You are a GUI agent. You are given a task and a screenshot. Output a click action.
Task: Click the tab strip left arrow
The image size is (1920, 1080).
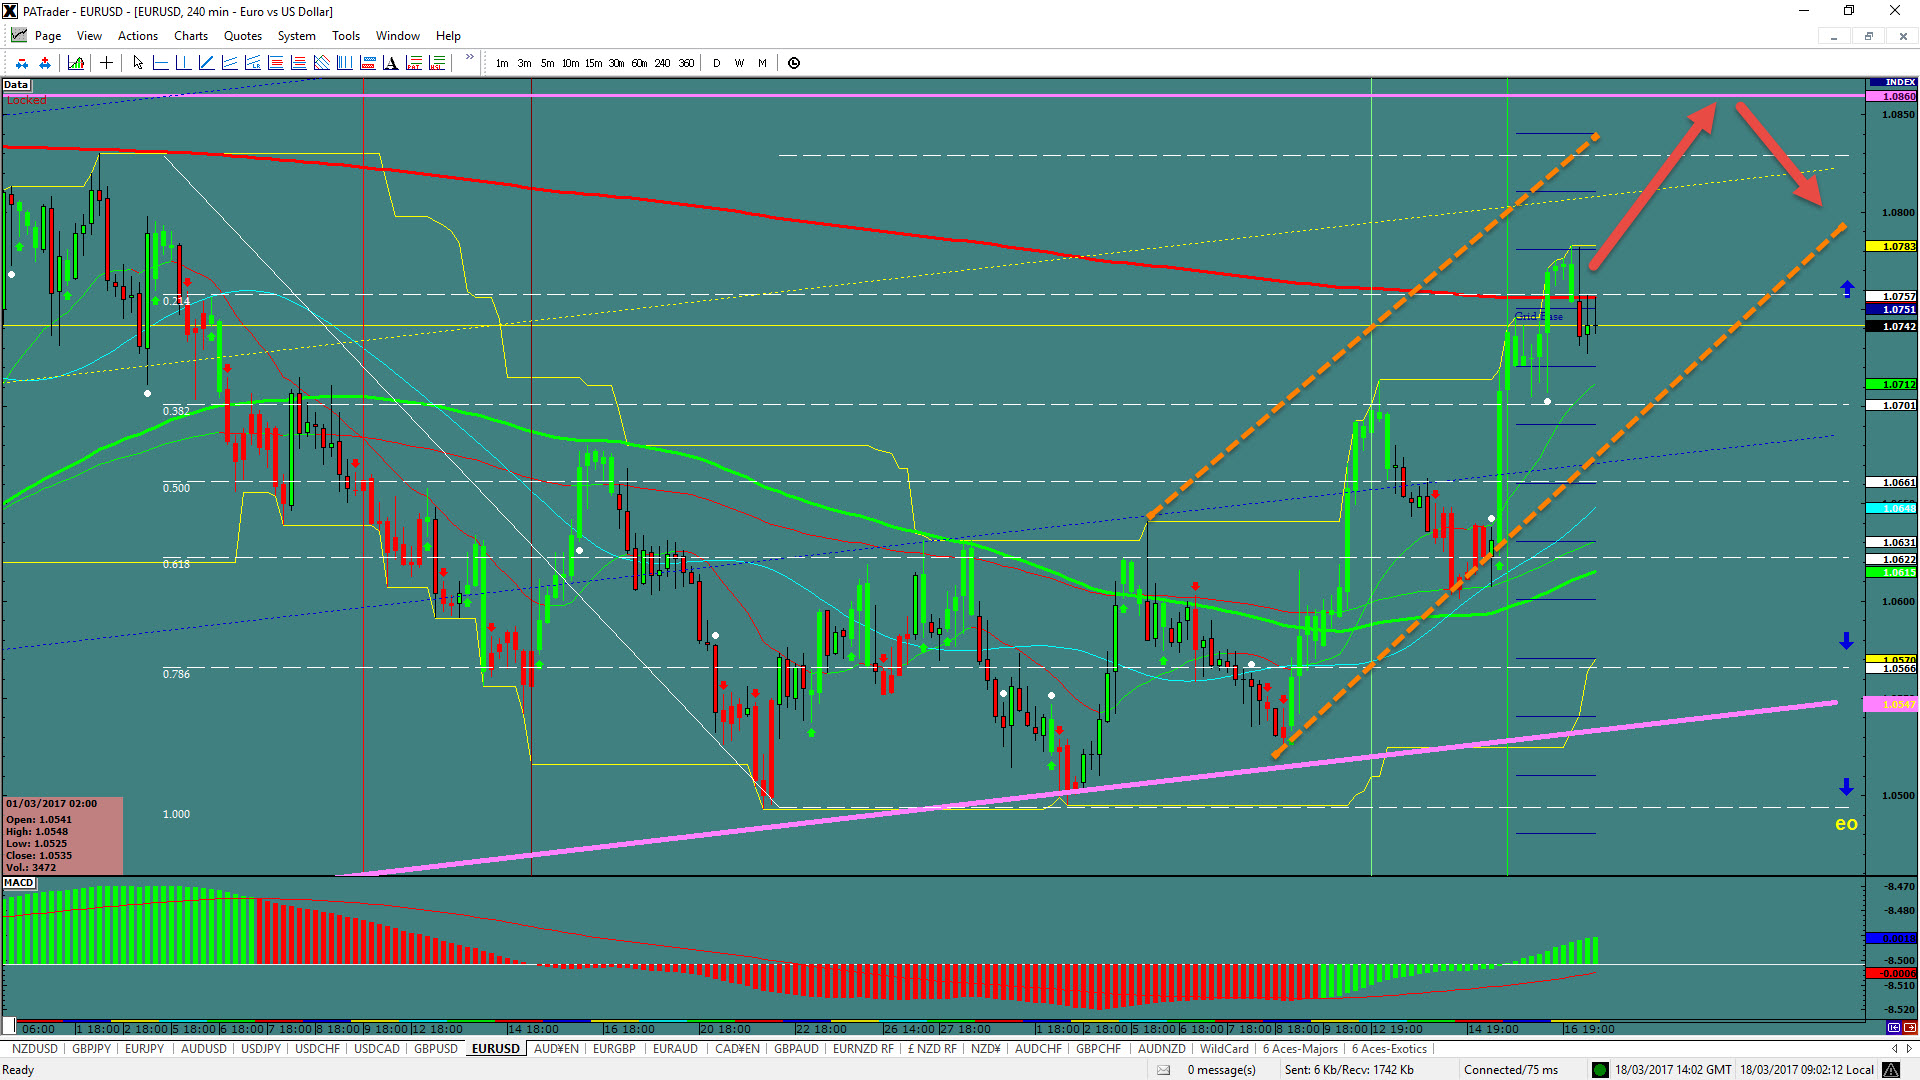pos(1895,1049)
